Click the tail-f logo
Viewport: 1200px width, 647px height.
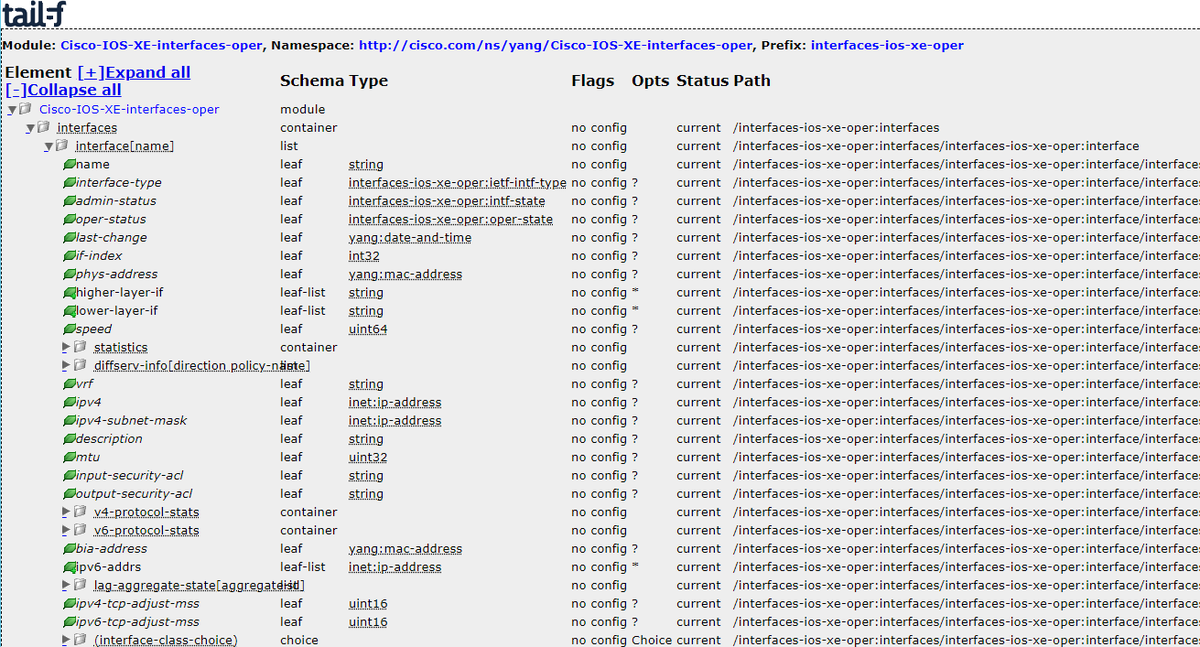tap(35, 14)
